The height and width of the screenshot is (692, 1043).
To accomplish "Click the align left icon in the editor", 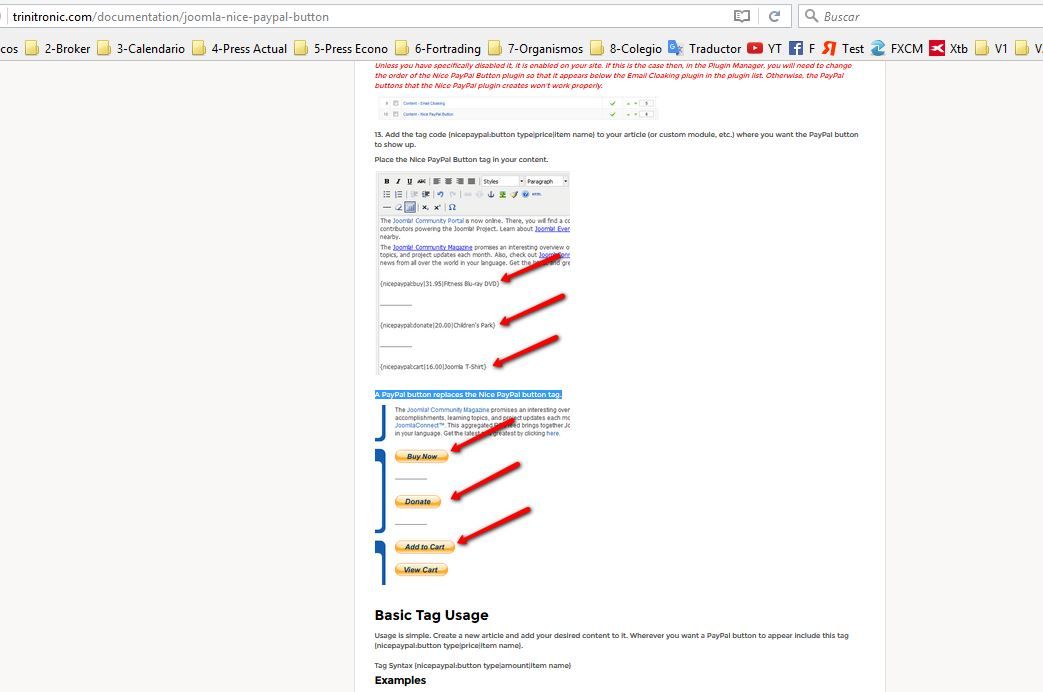I will click(437, 182).
